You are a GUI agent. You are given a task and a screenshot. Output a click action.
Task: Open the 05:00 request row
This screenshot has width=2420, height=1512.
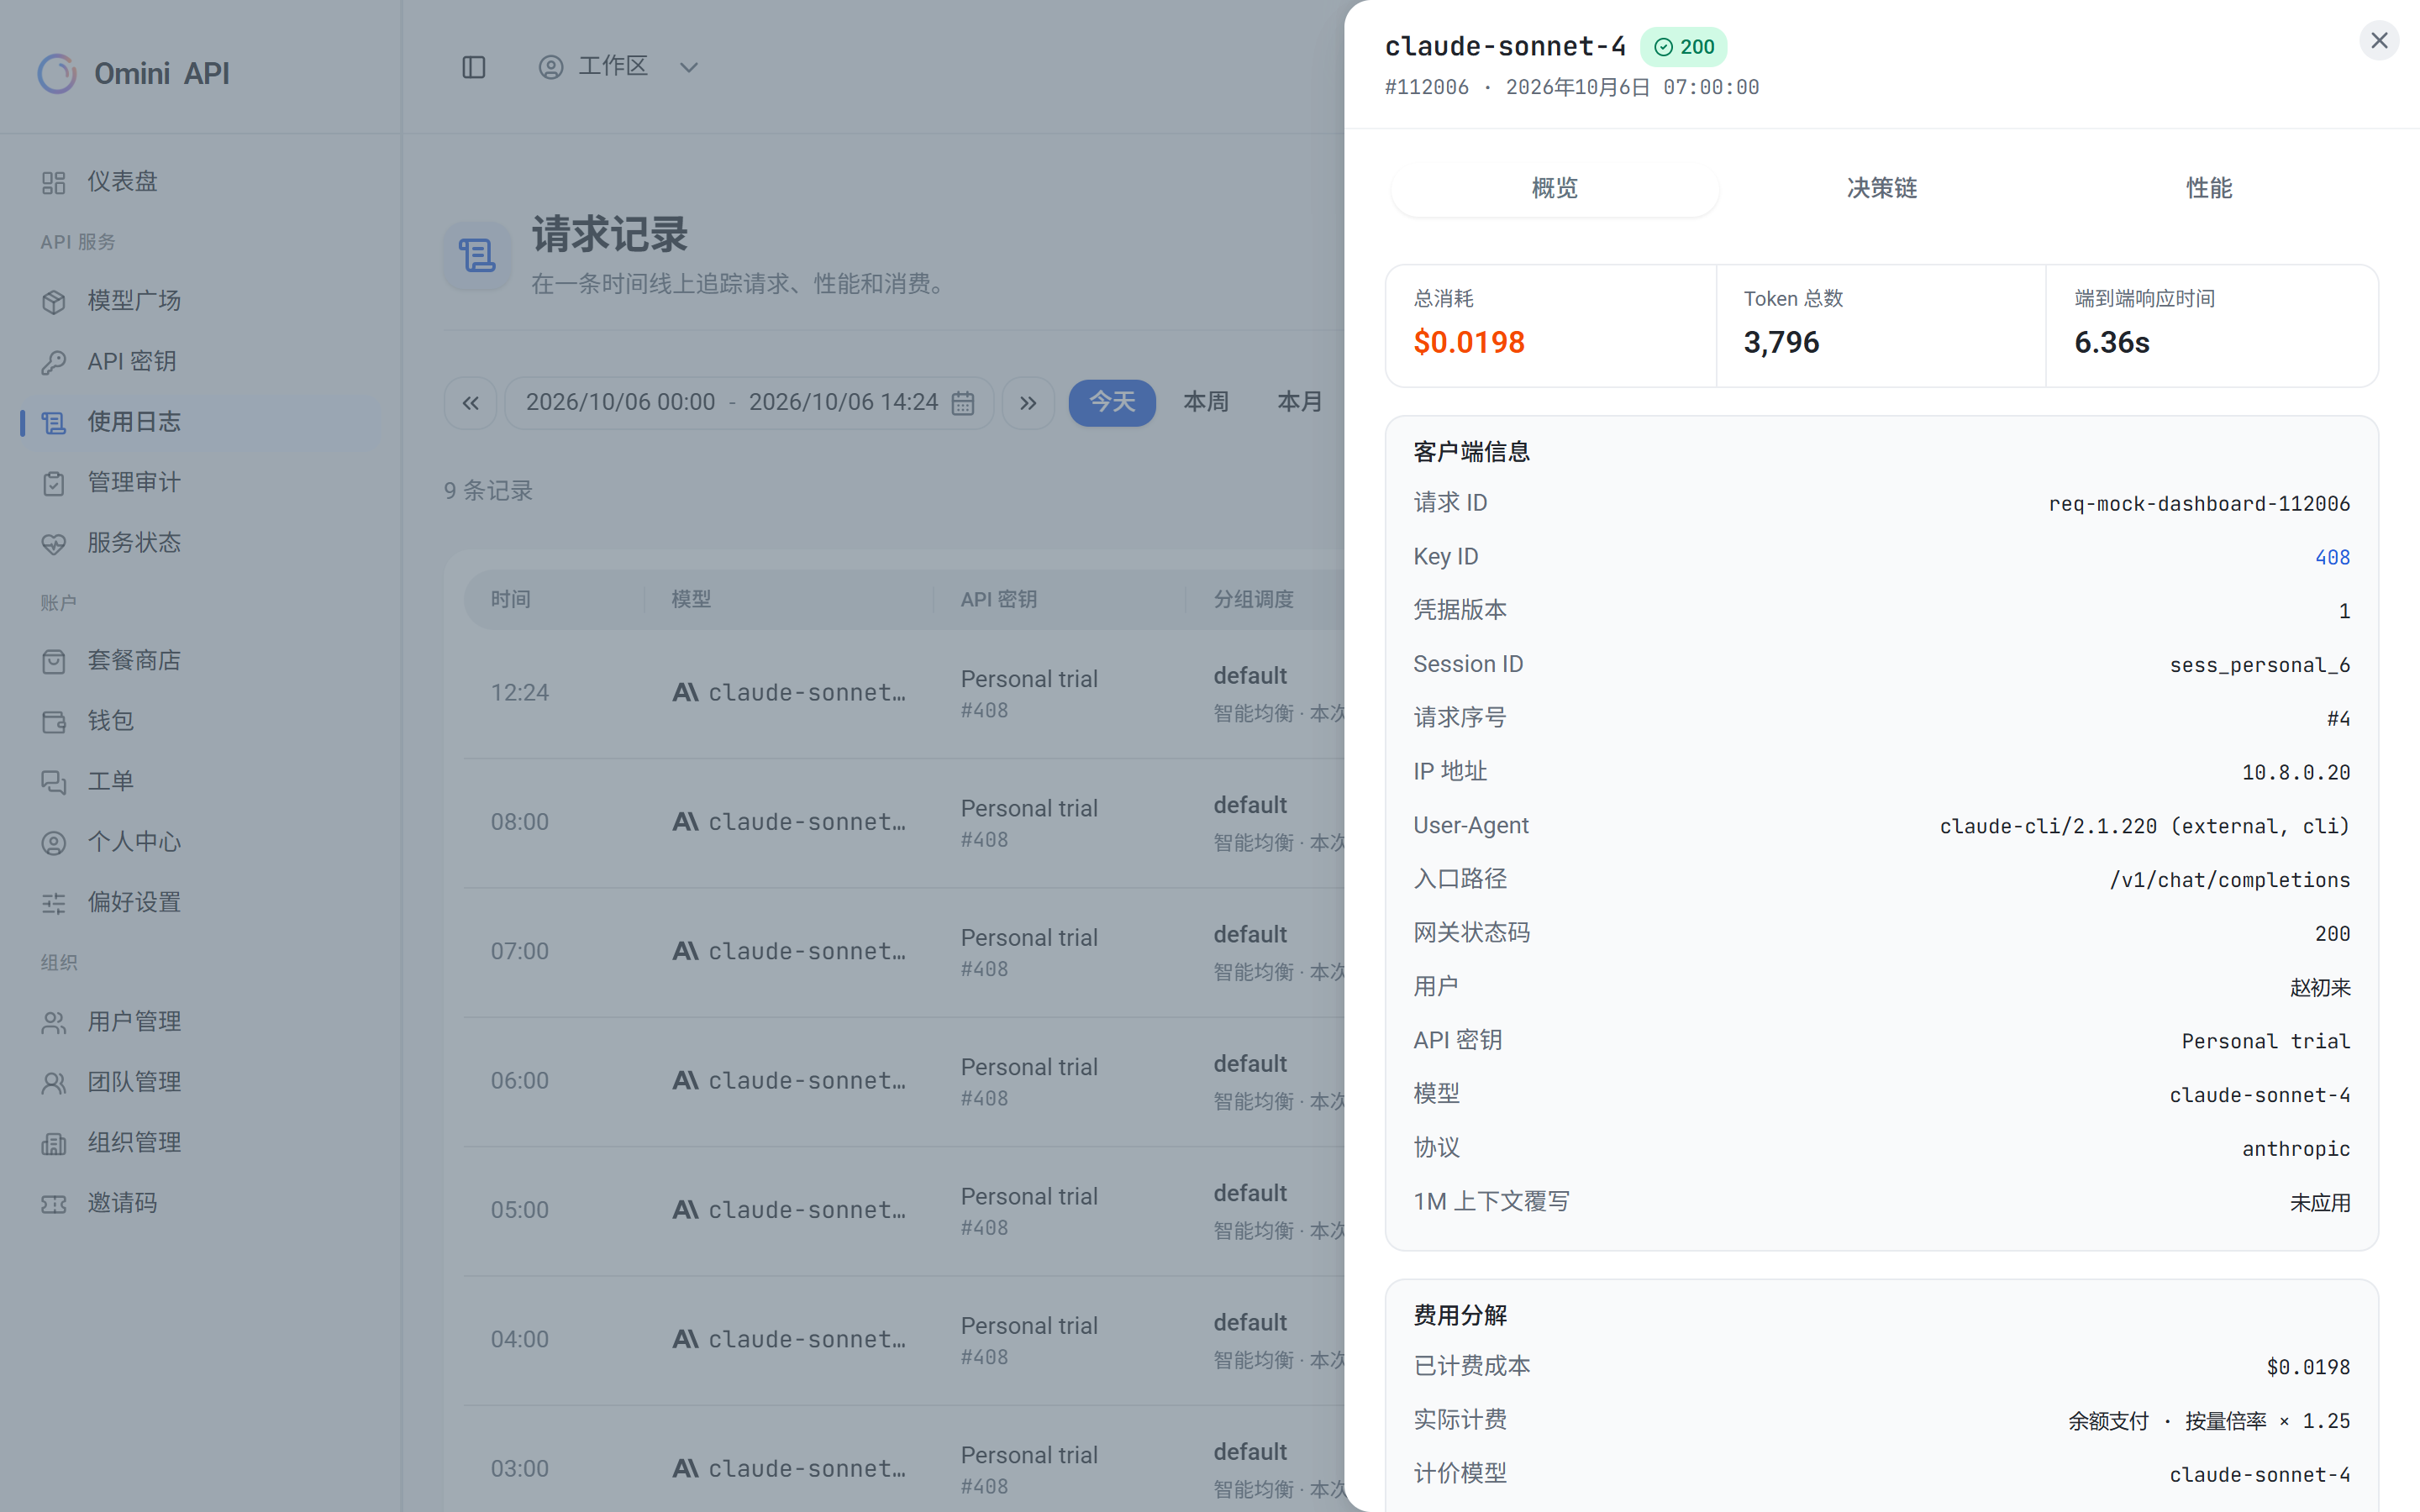pos(904,1210)
